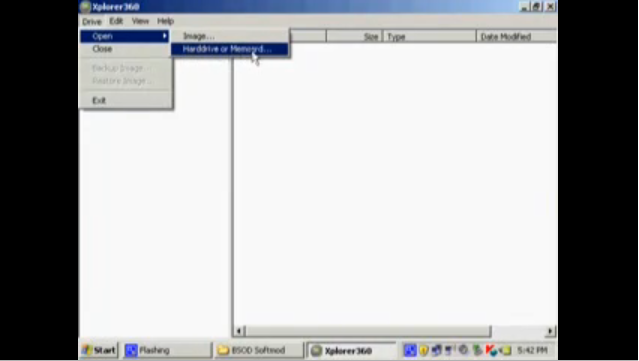Click Xplorer360 taskbar button
The image size is (639, 361).
(x=351, y=350)
